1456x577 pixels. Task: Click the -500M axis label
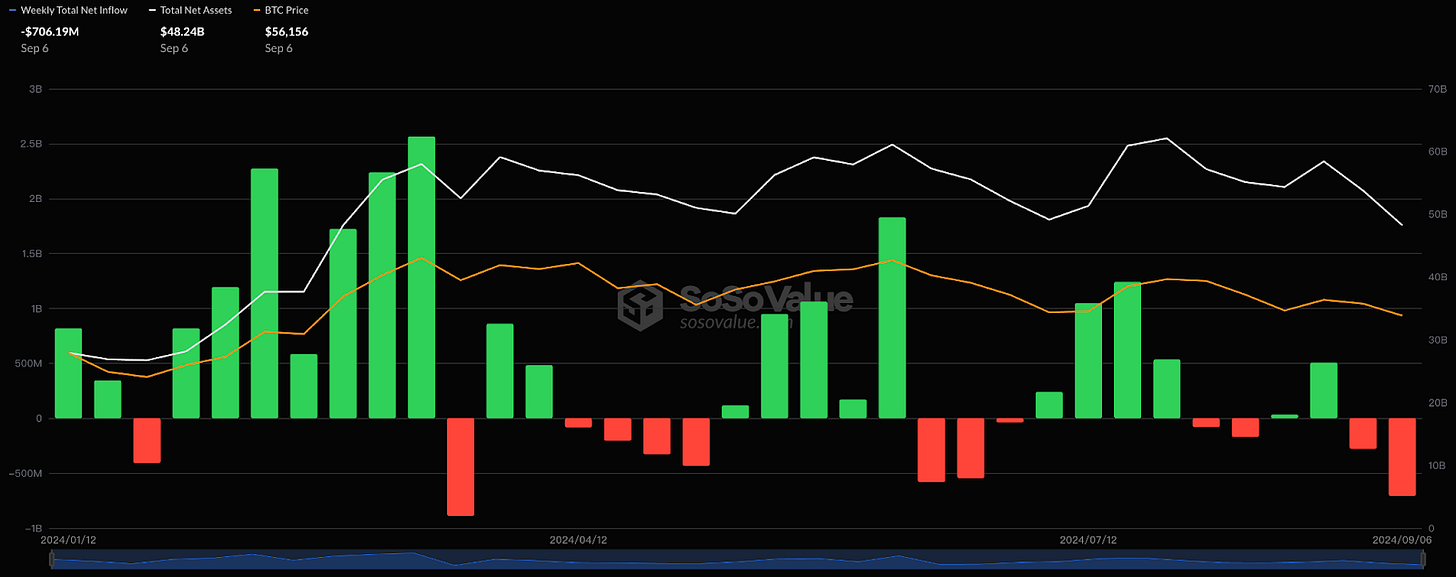[x=24, y=474]
